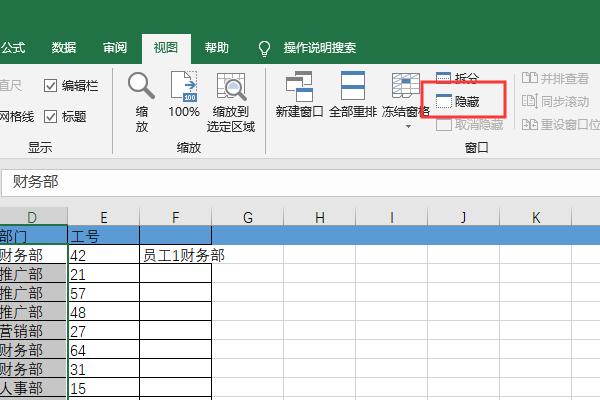Screen dimensions: 600x400
Task: Click View Side by Side (并排查看)
Action: 555,78
